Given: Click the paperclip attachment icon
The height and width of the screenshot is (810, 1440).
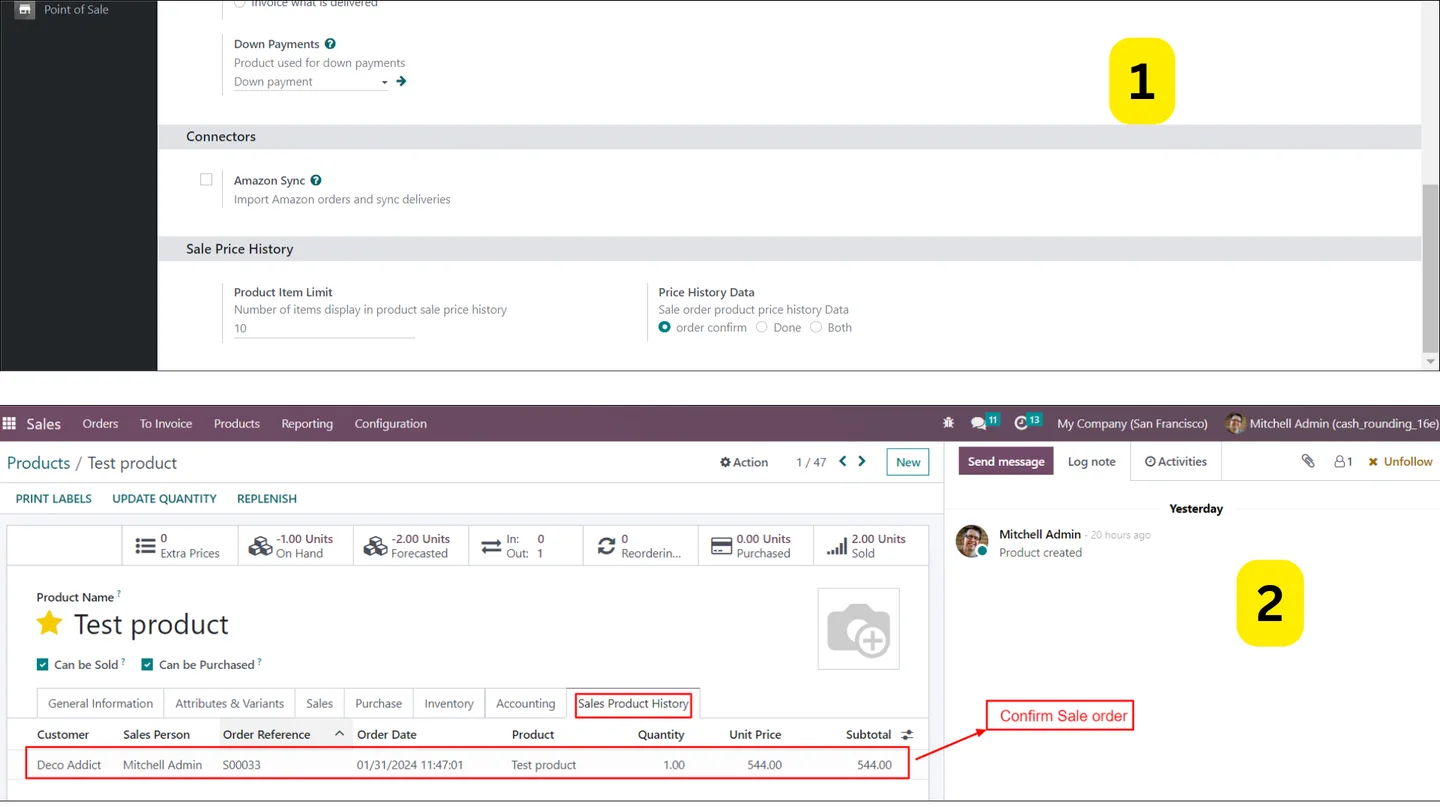Looking at the screenshot, I should pyautogui.click(x=1307, y=461).
